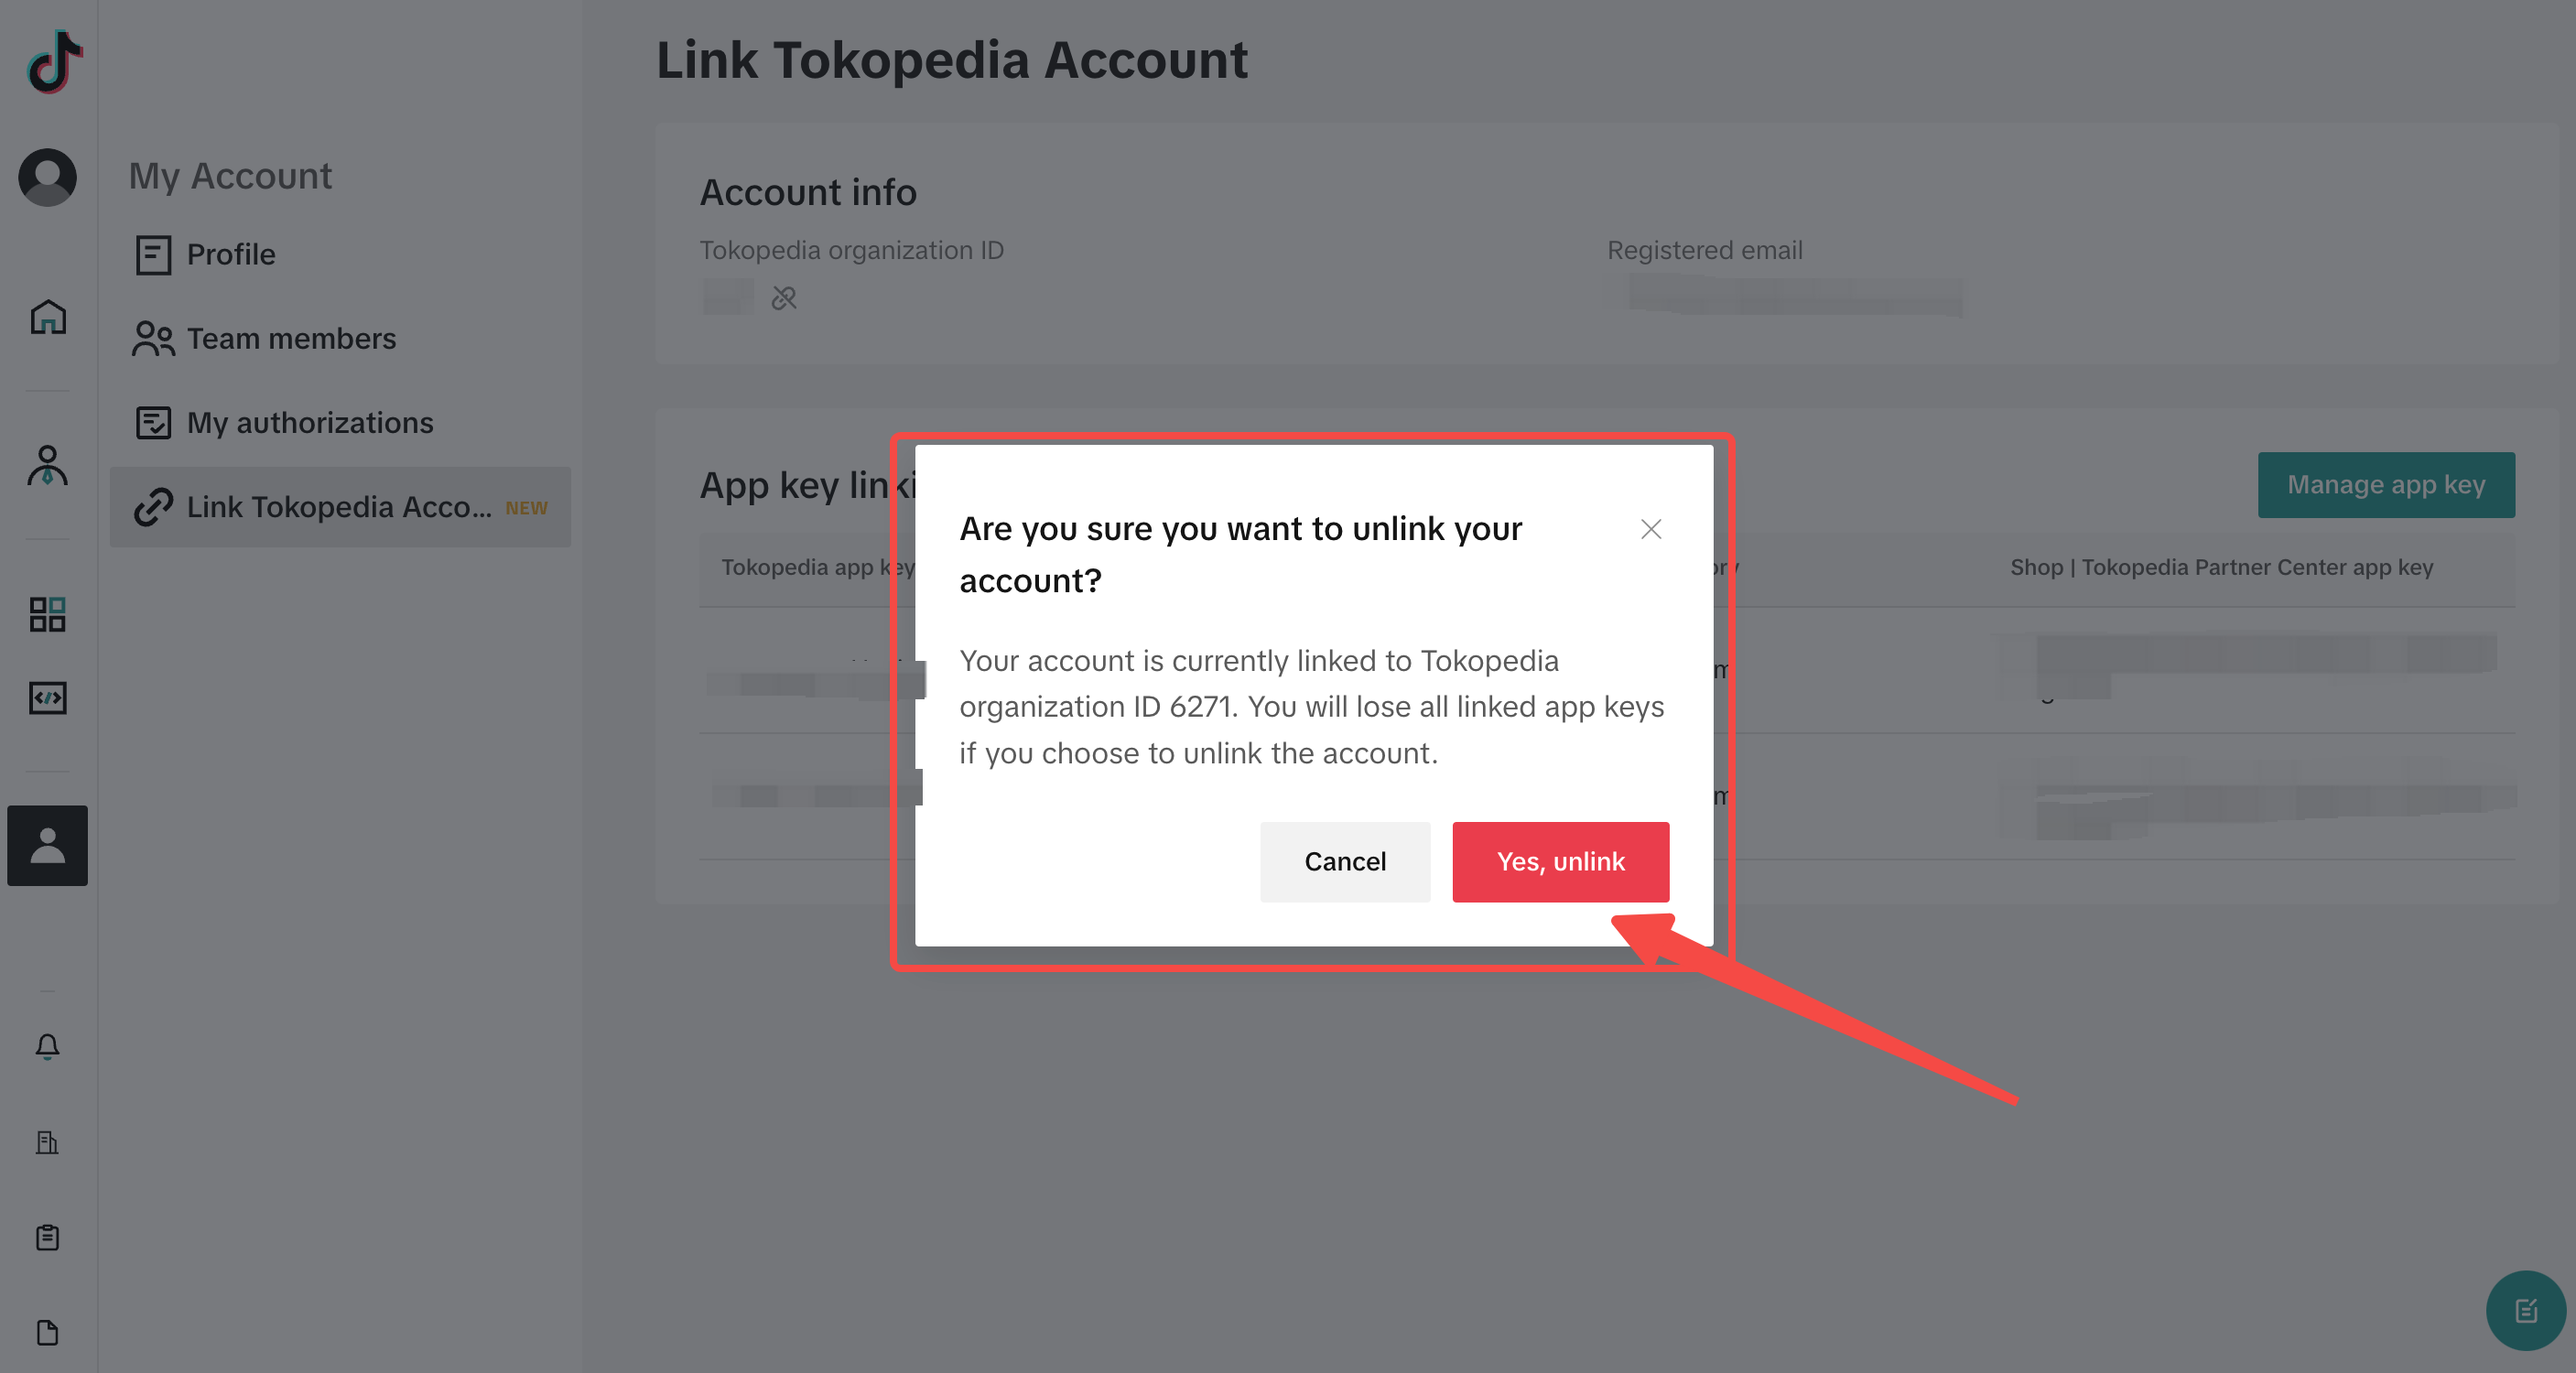Image resolution: width=2576 pixels, height=1373 pixels.
Task: Close the unlink dialog with X
Action: [x=1651, y=529]
